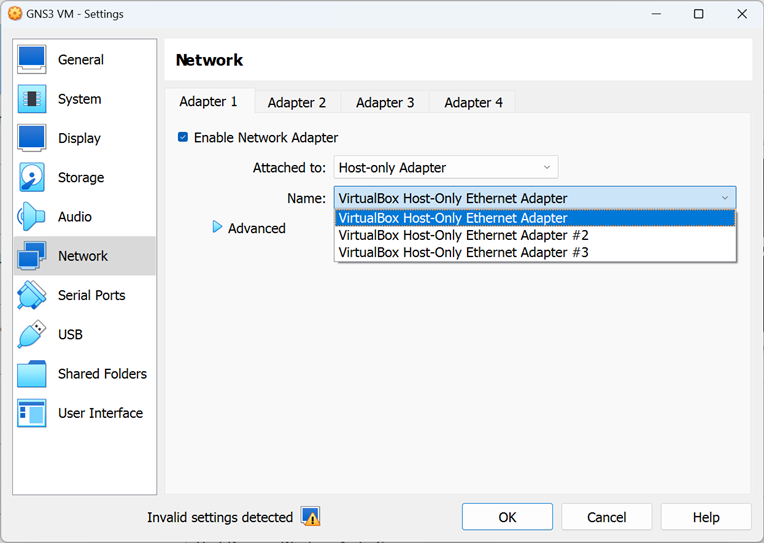
Task: Open the Attached to dropdown
Action: (446, 168)
